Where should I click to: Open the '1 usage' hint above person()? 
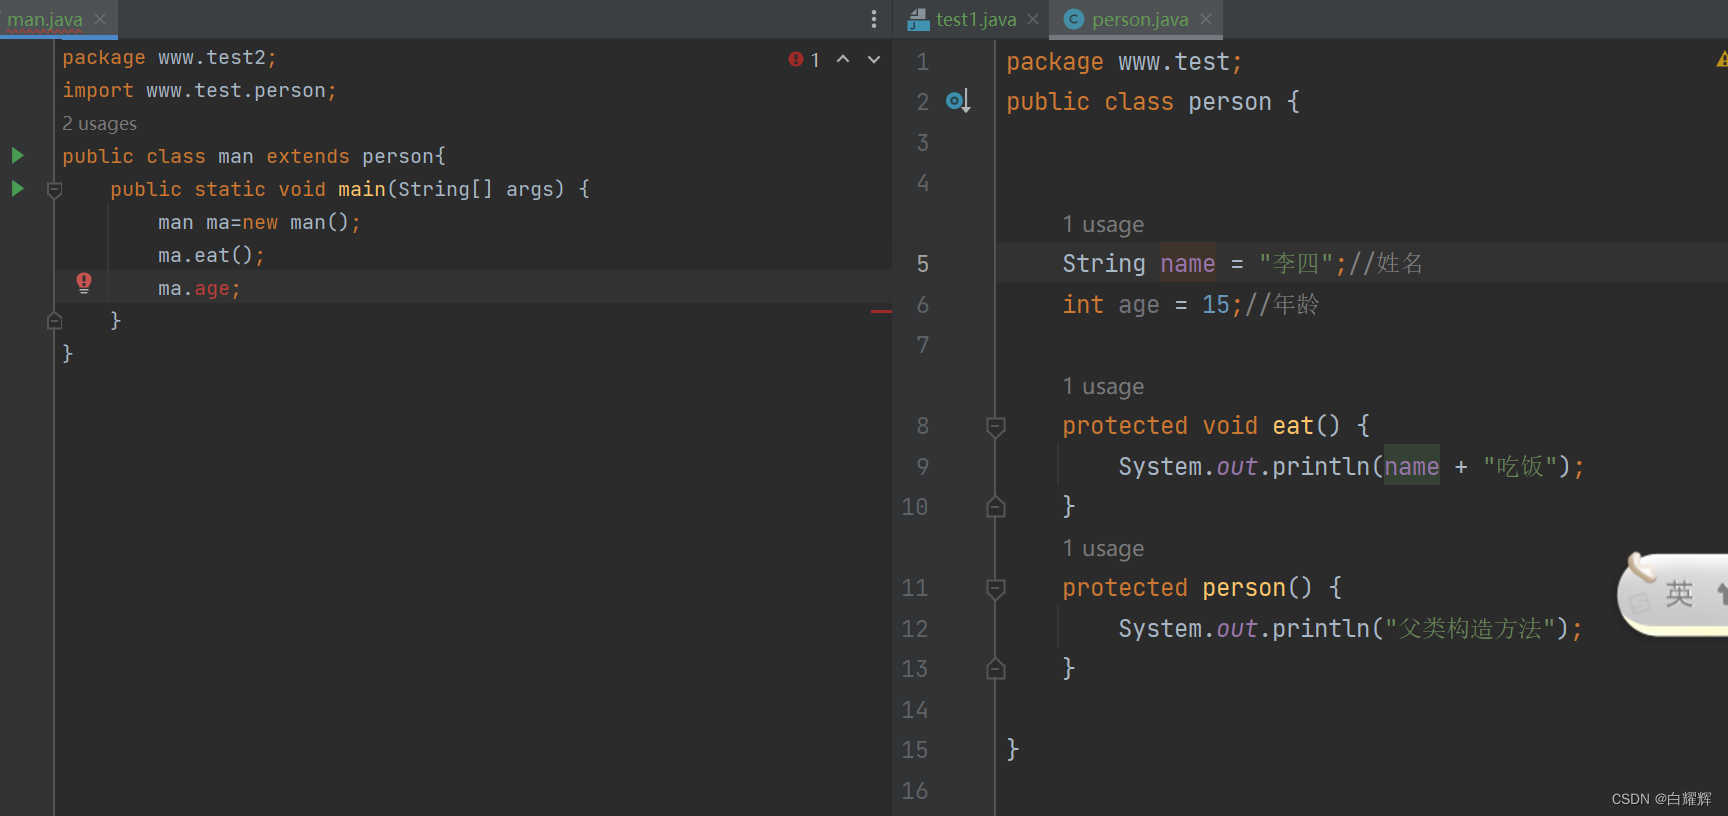coord(1103,548)
